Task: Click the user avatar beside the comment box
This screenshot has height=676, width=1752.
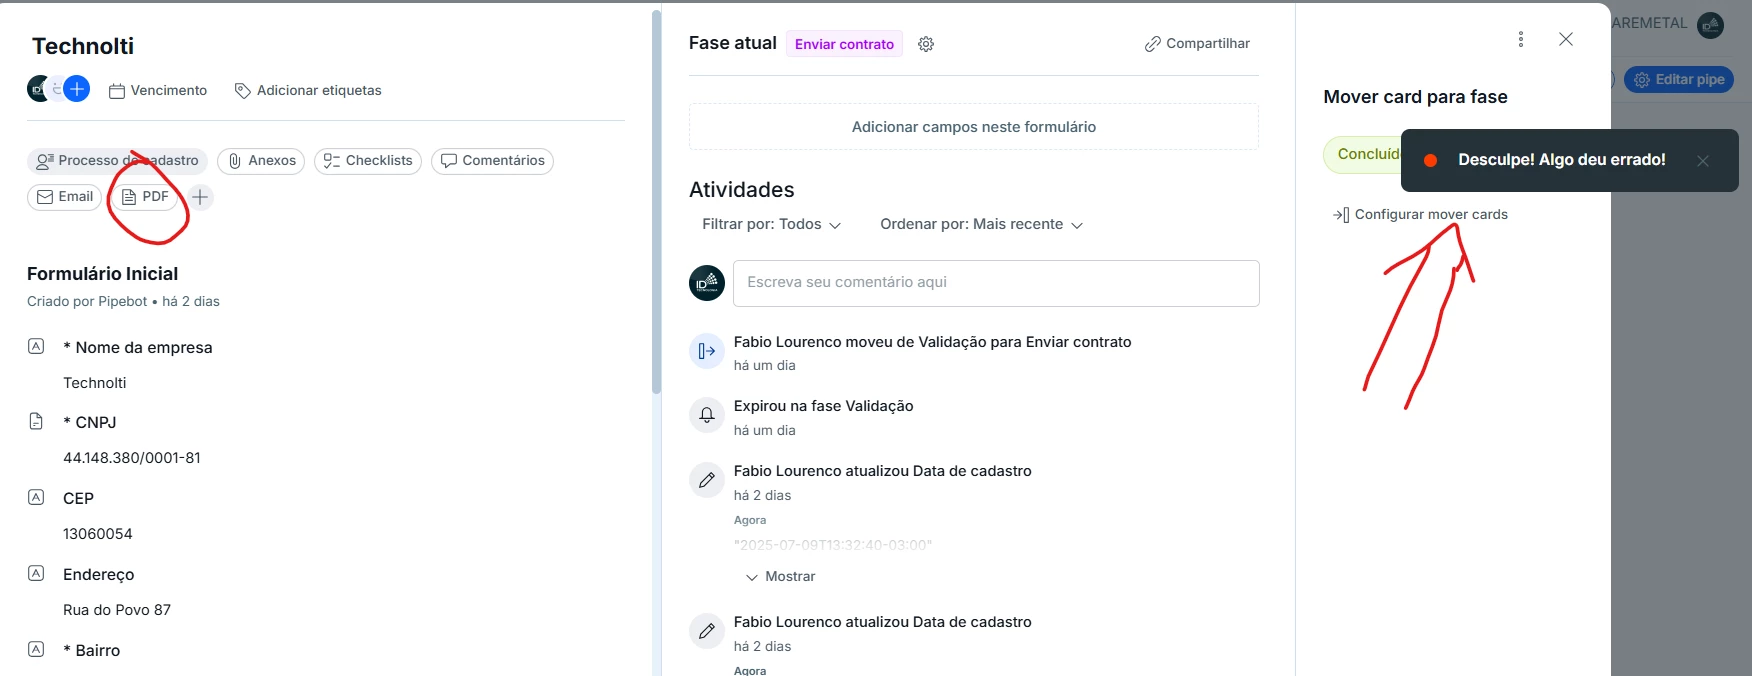Action: tap(707, 283)
